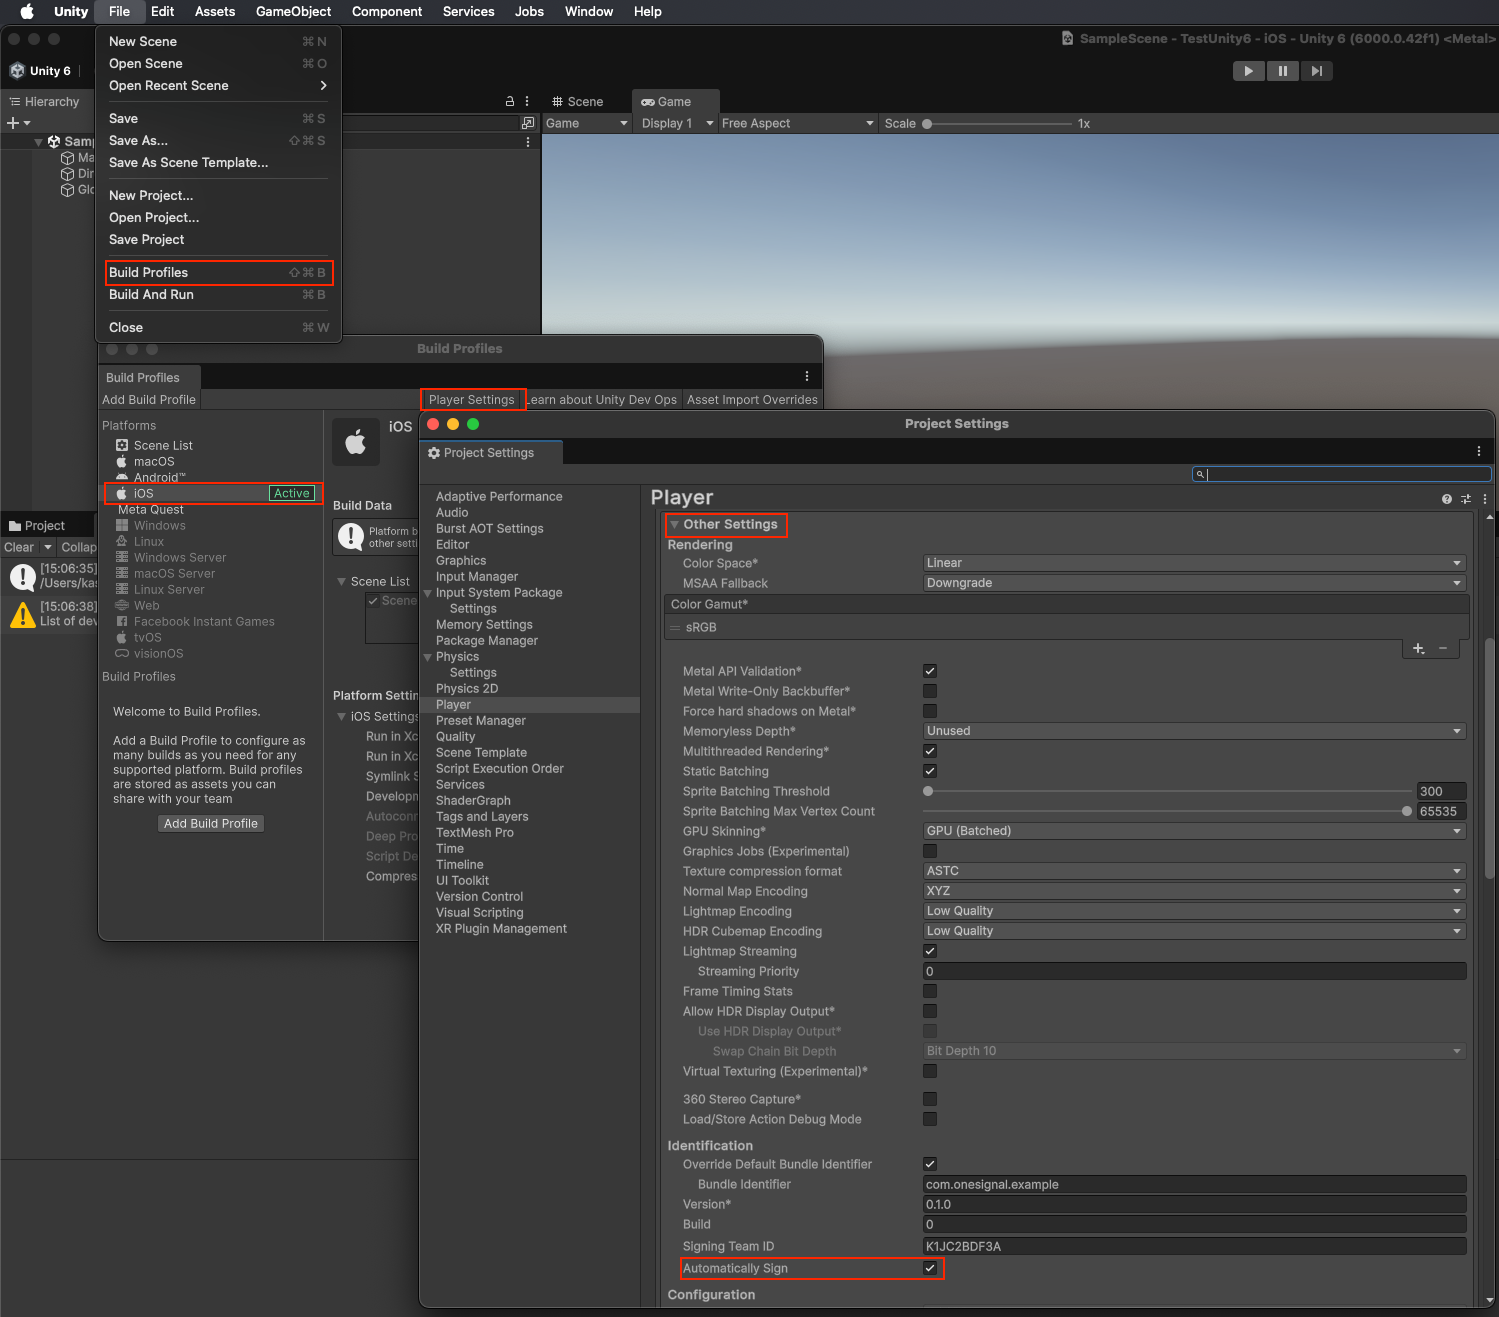Click the error icon beside 15:06:35 log
The width and height of the screenshot is (1499, 1317).
pyautogui.click(x=22, y=575)
